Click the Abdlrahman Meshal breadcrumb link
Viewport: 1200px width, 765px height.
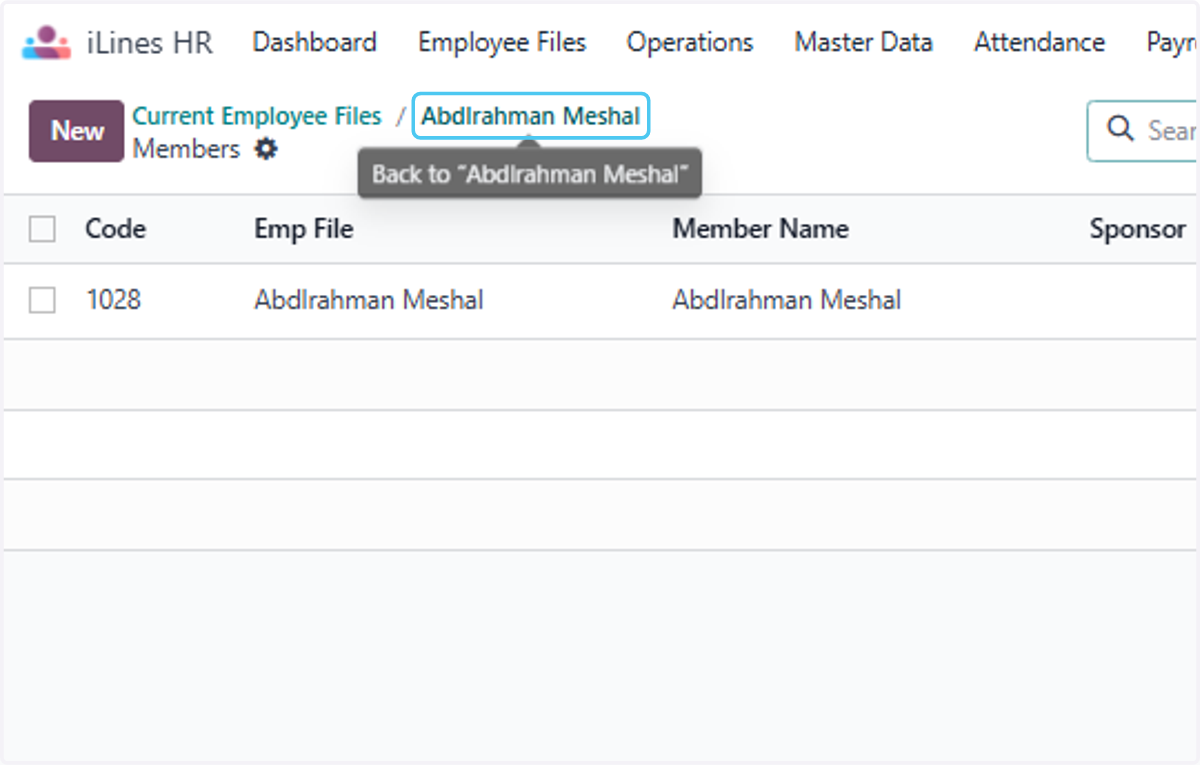(531, 116)
